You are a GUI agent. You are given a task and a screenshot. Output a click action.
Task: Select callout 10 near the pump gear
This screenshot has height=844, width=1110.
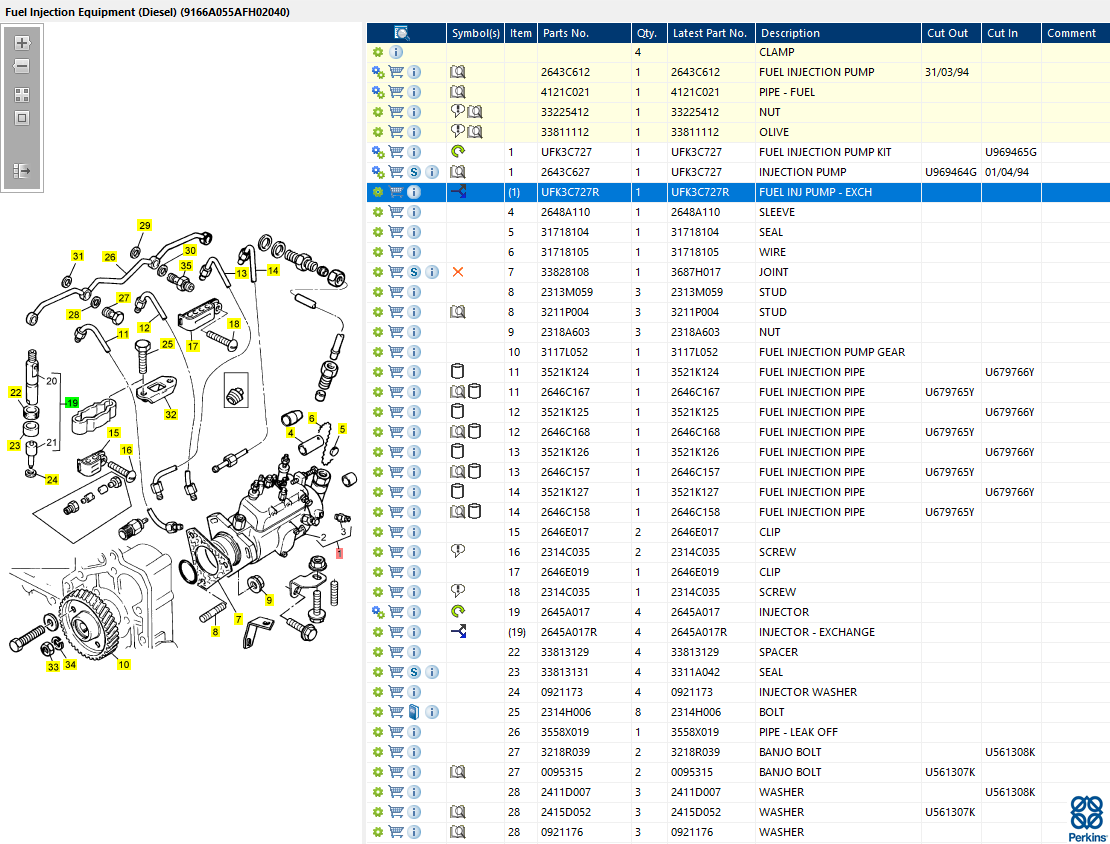click(124, 664)
